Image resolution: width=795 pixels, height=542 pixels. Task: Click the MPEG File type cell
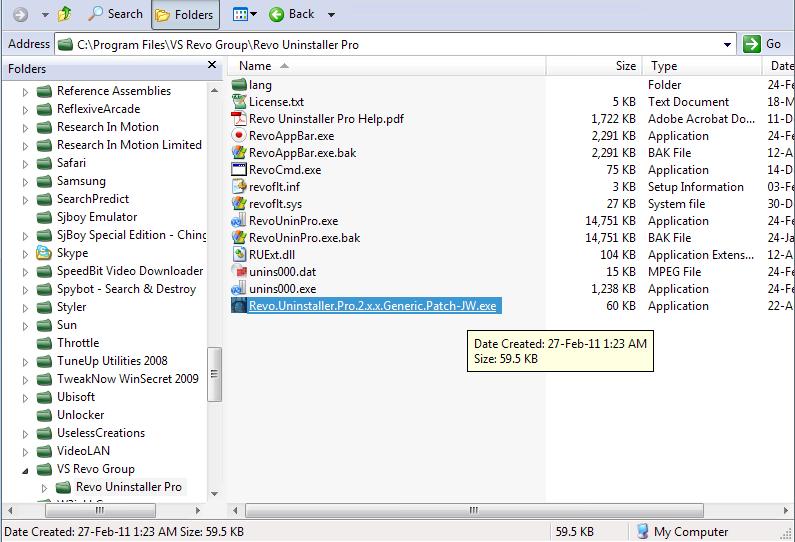tap(674, 272)
